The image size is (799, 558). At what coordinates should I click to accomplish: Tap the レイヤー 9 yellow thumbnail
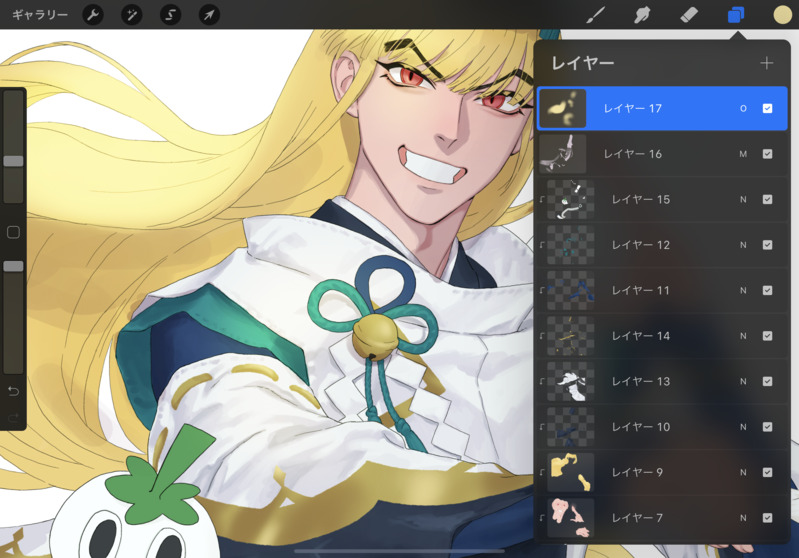click(x=571, y=472)
